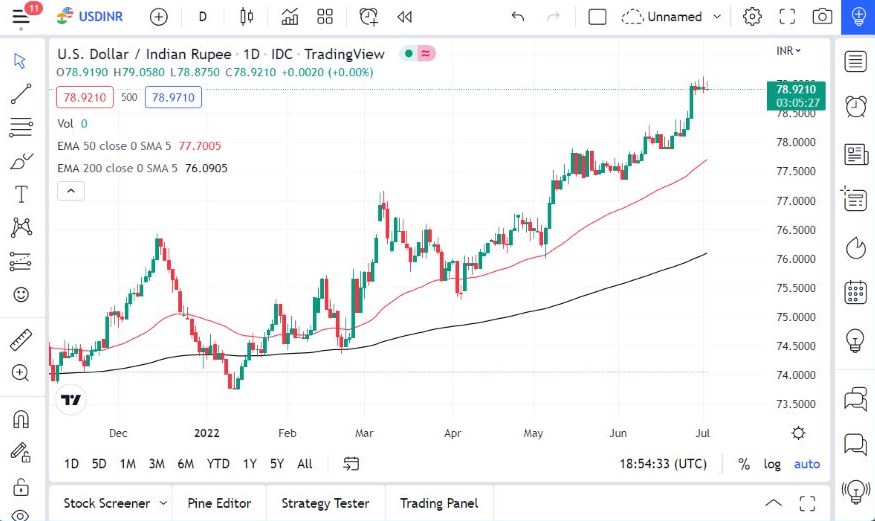Viewport: 875px width, 521px height.
Task: Set time range to YTD
Action: click(x=218, y=464)
